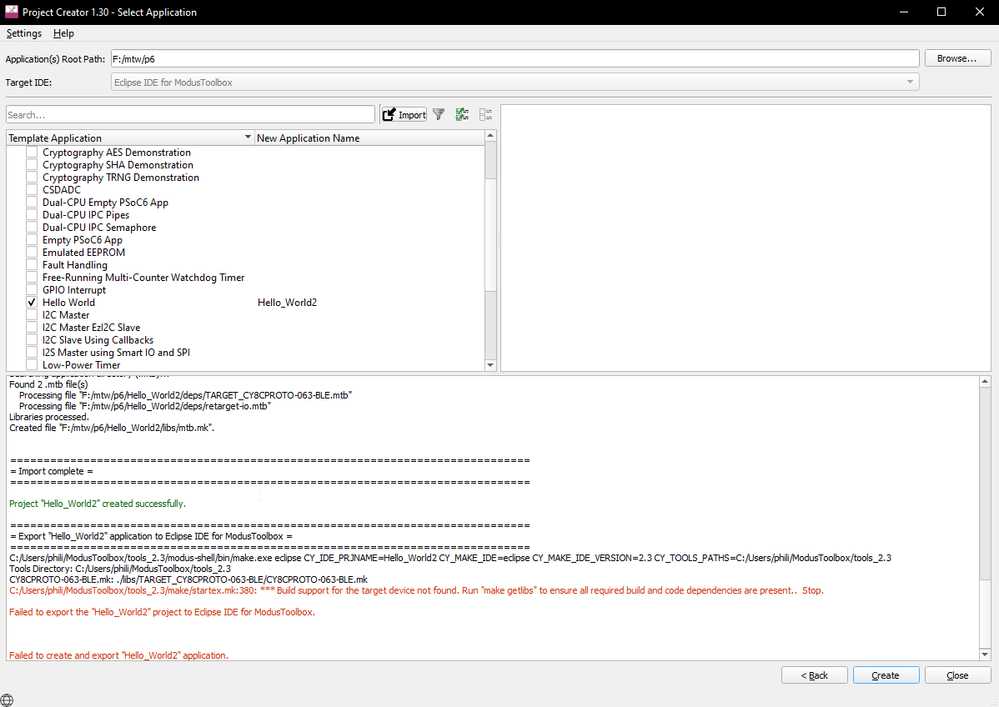Check the Empty PSoC6 App template
The height and width of the screenshot is (707, 999).
31,240
